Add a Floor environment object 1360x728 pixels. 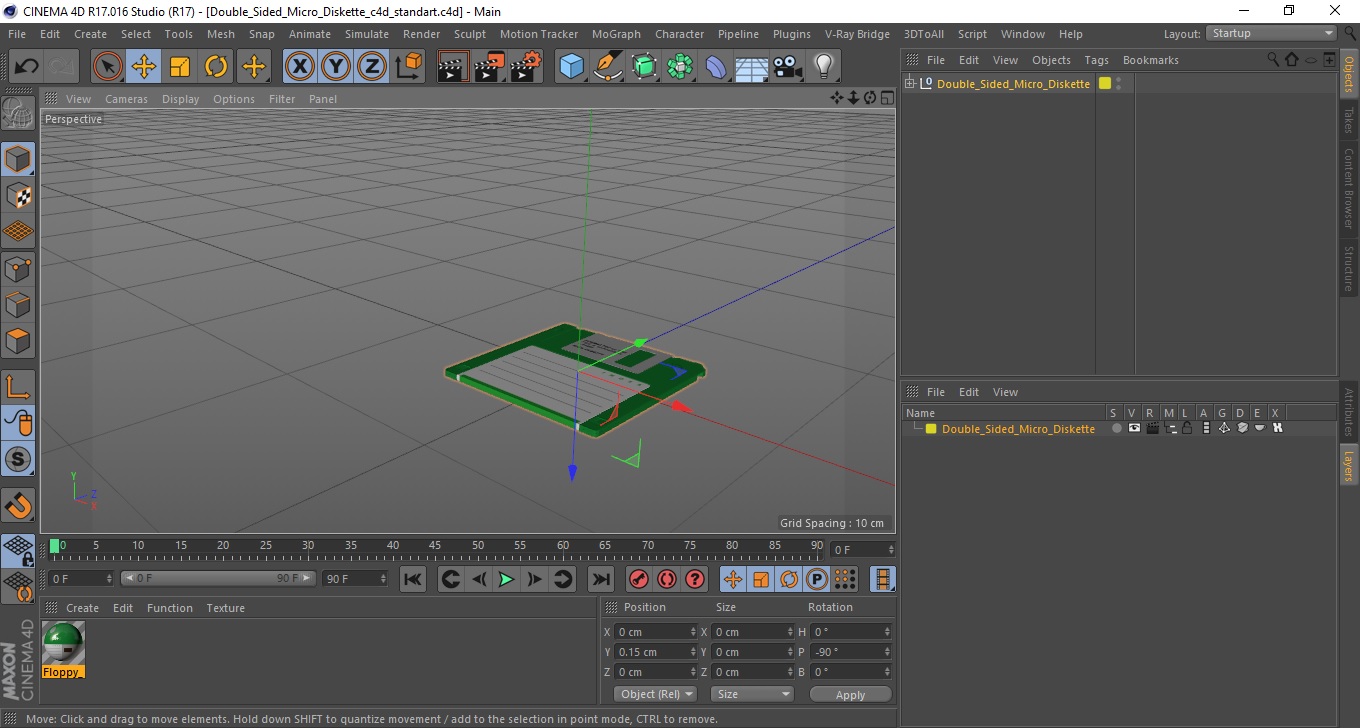pyautogui.click(x=751, y=67)
